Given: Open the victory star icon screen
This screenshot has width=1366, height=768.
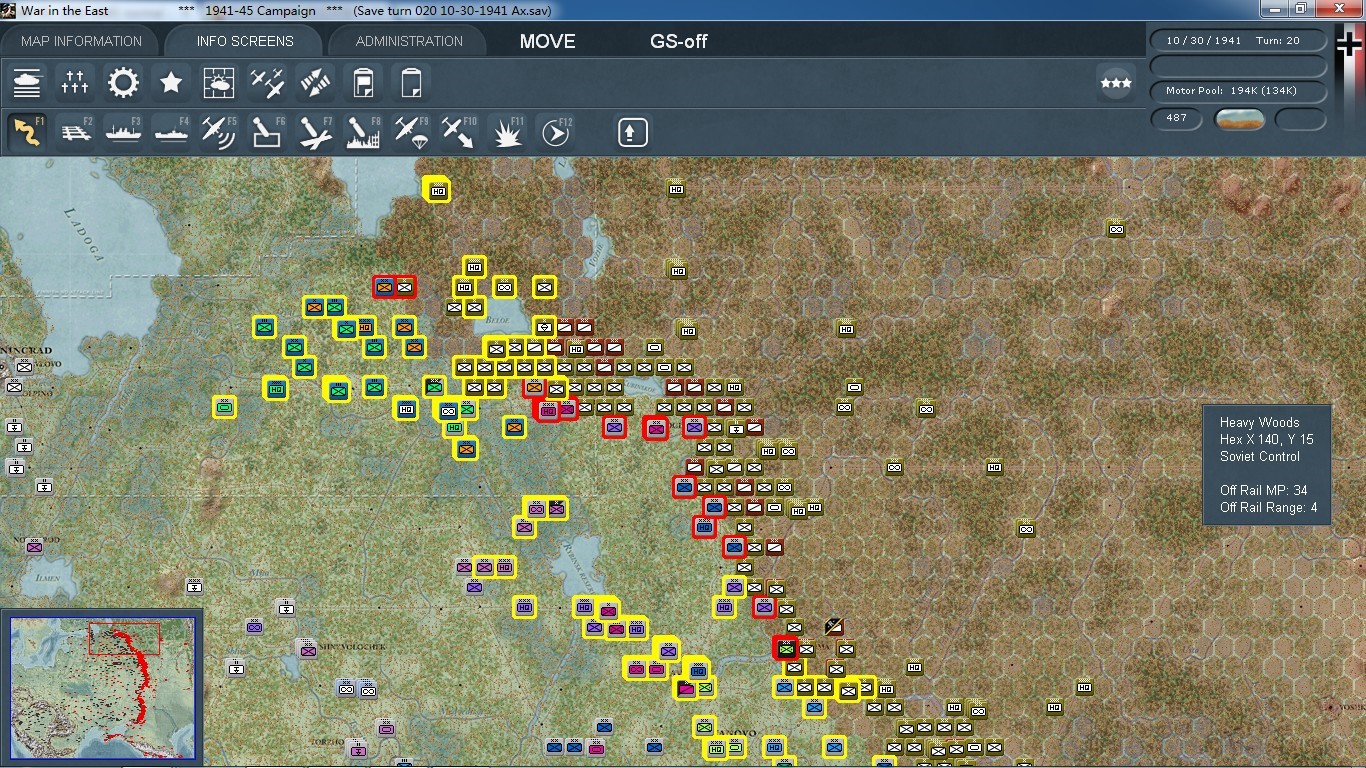Looking at the screenshot, I should coord(171,82).
